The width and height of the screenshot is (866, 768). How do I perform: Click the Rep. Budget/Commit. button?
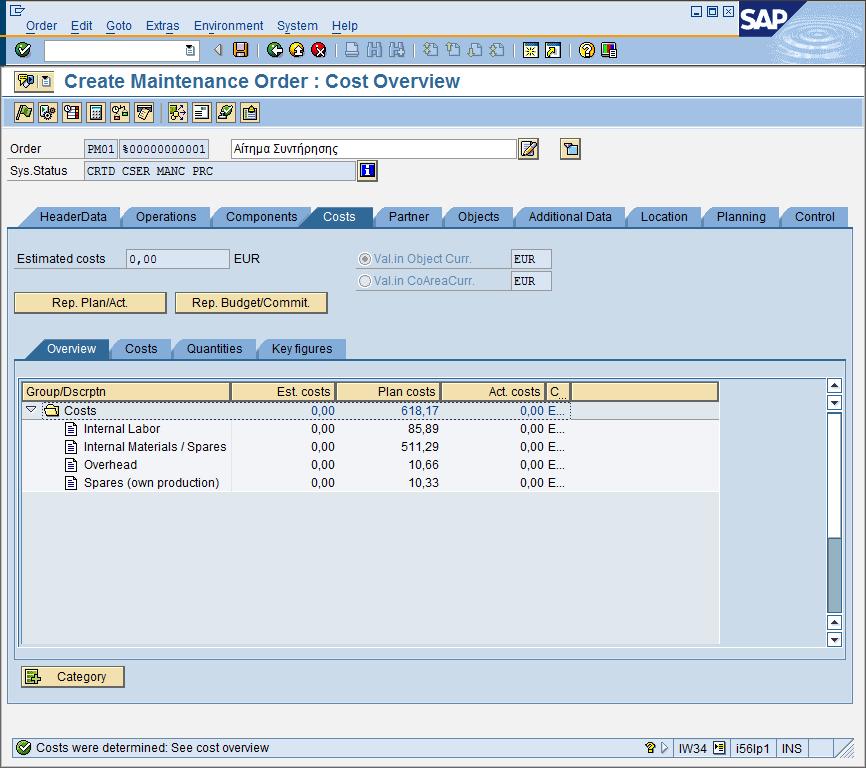click(x=251, y=303)
